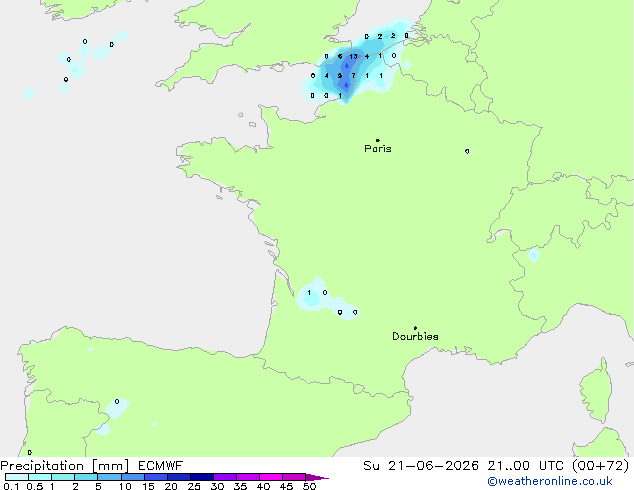This screenshot has height=490, width=634.
Task: Click the '30' legend scale label
Action: 217,486
